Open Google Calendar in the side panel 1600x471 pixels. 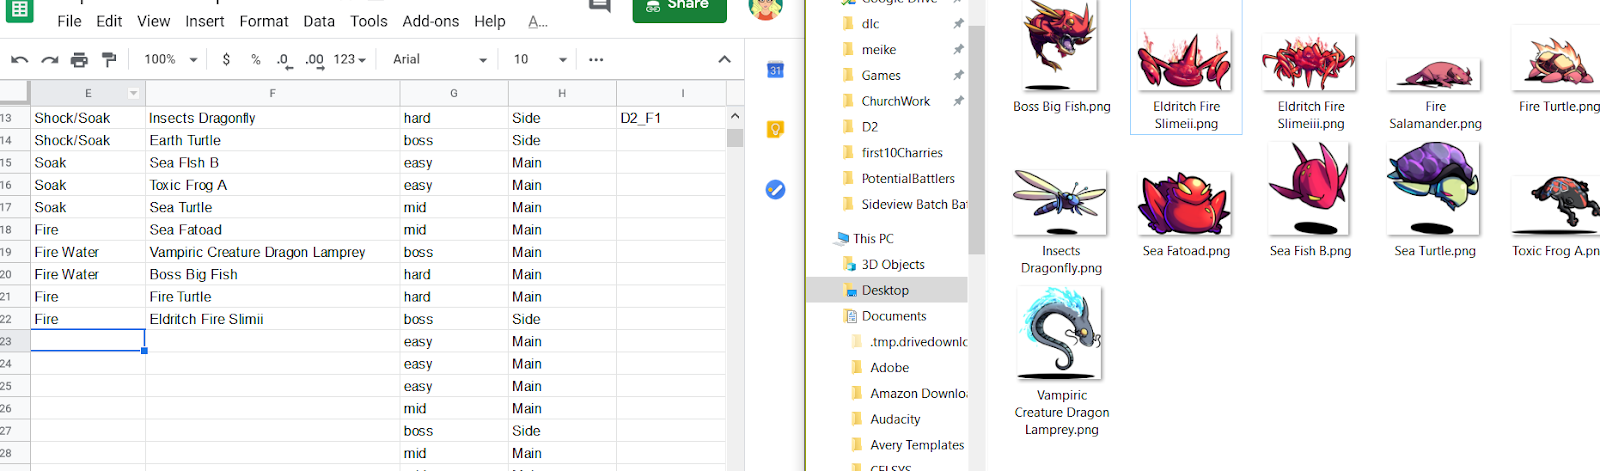775,70
